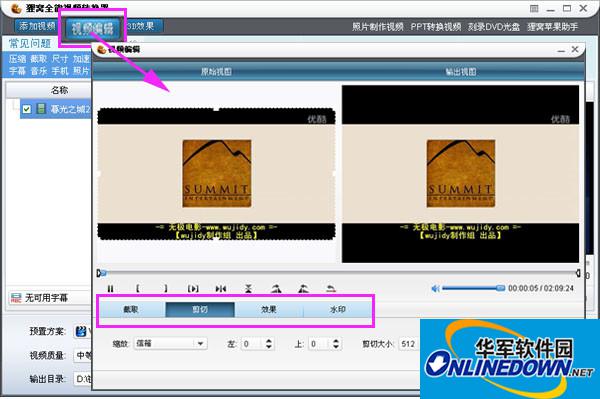Image resolution: width=600 pixels, height=399 pixels.
Task: Set clip start with left bracket icon
Action: coord(138,288)
